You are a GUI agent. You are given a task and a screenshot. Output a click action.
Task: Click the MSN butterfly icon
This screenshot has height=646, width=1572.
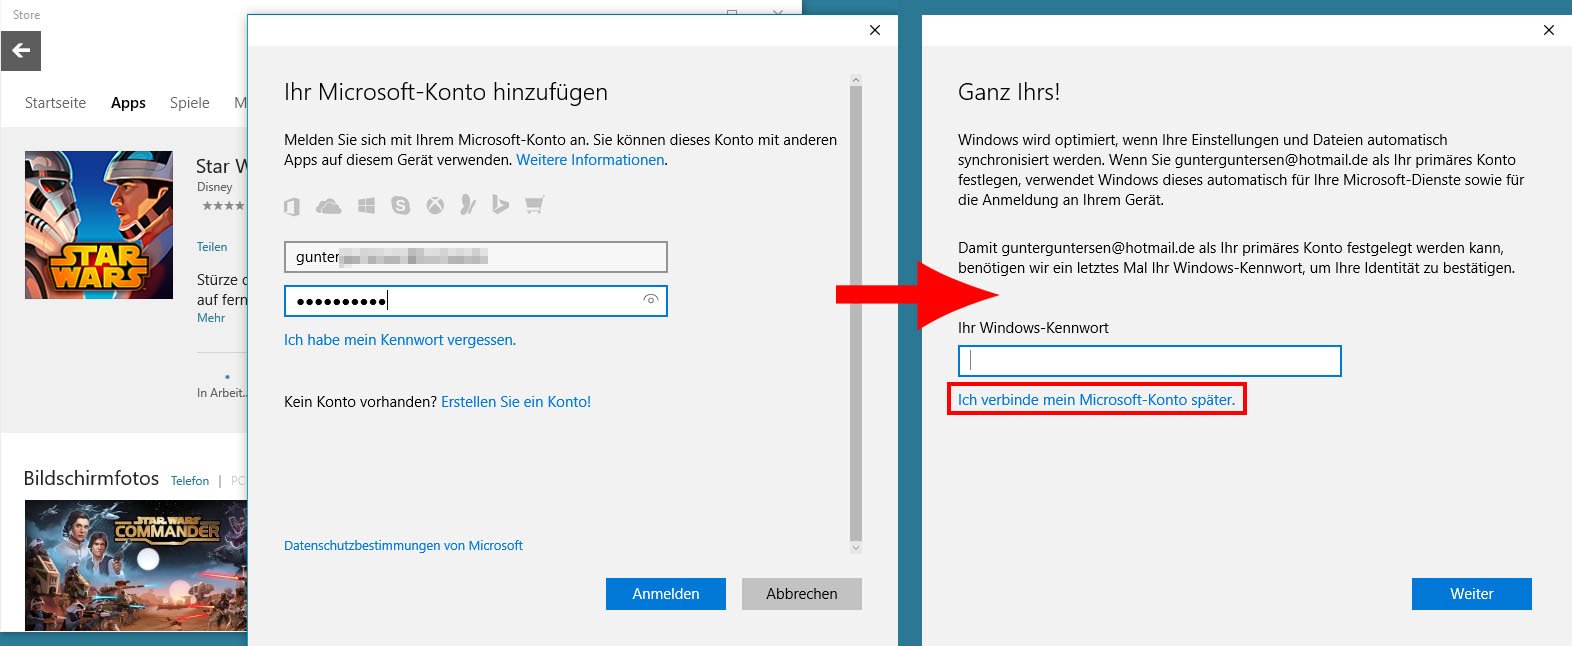tap(467, 206)
